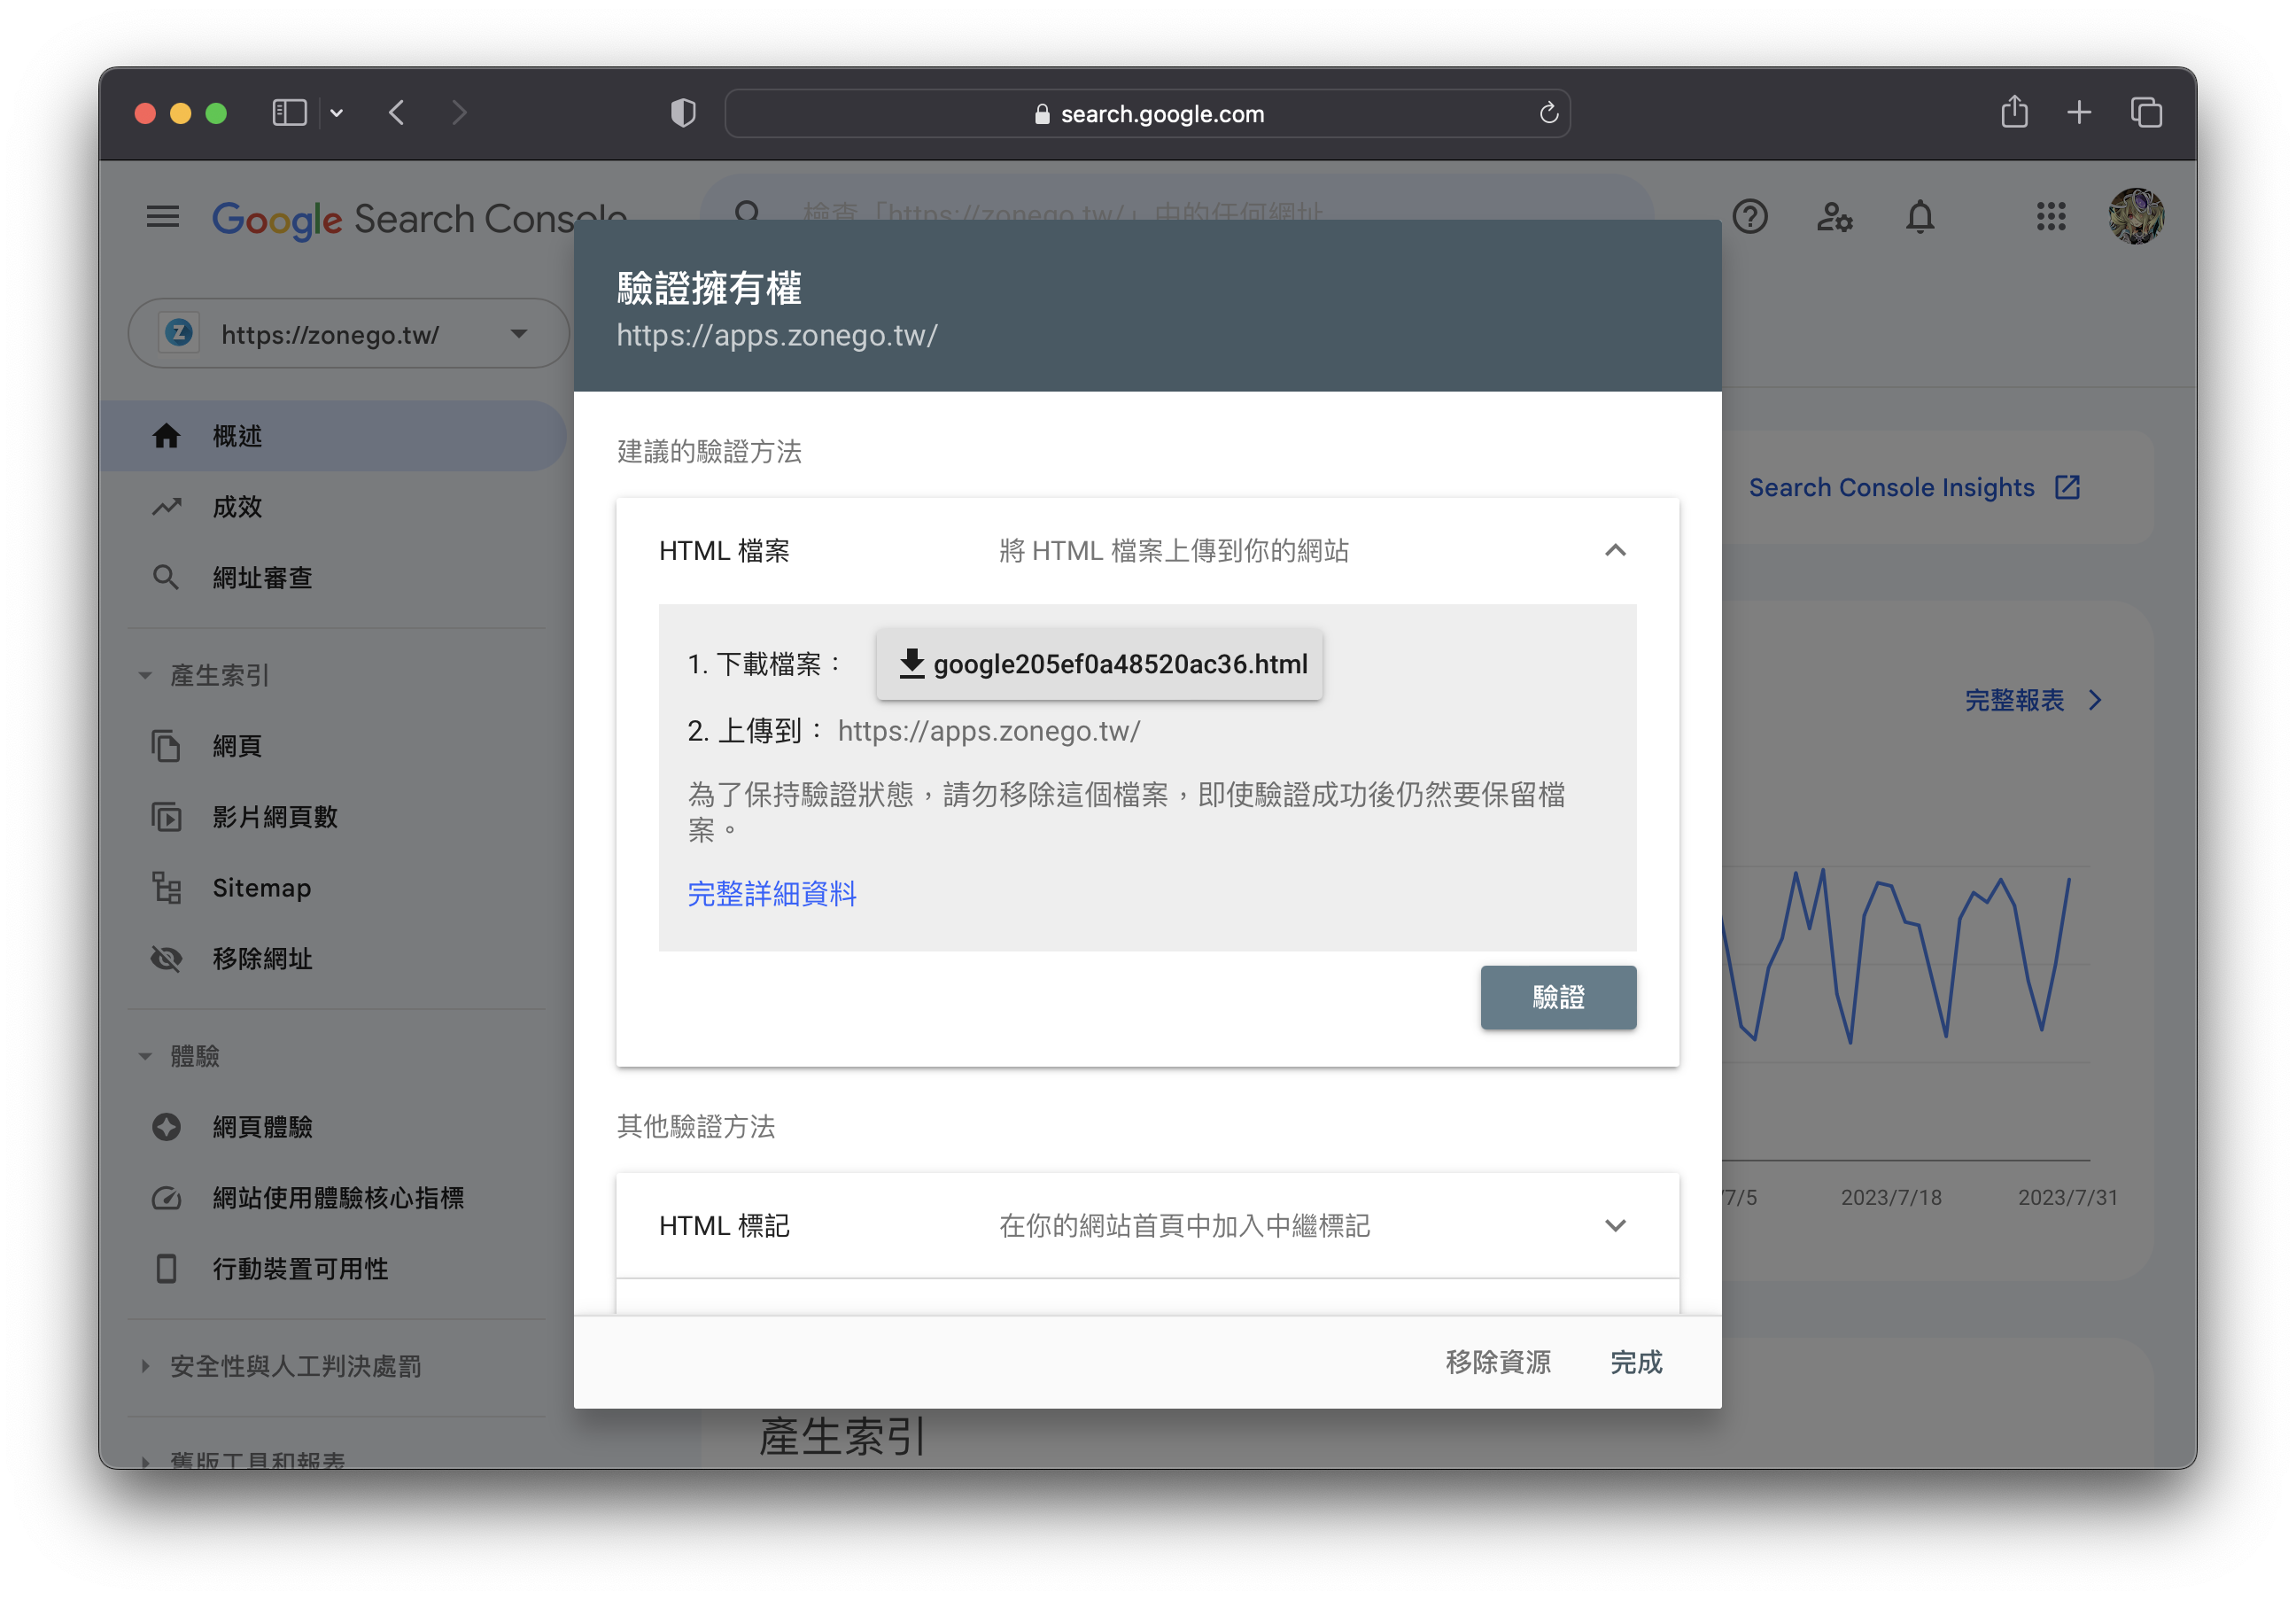Image resolution: width=2296 pixels, height=1600 pixels.
Task: Click the crossed-eye icon beside 移除網址
Action: (166, 959)
